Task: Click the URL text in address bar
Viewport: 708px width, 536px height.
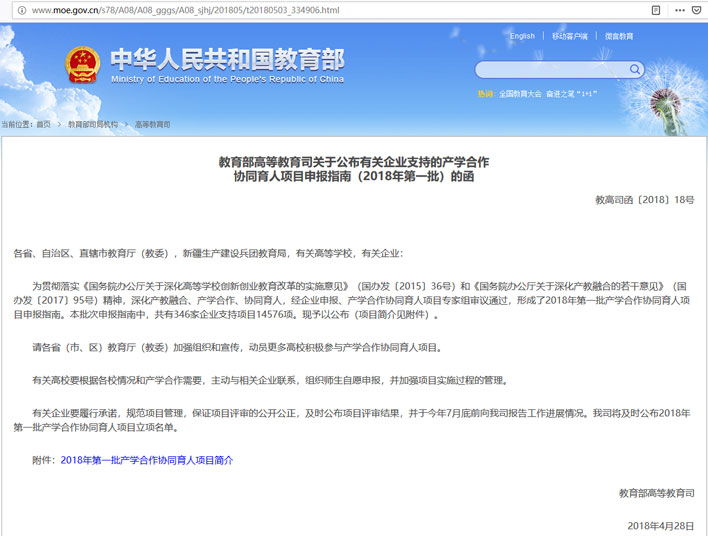Action: (x=185, y=10)
